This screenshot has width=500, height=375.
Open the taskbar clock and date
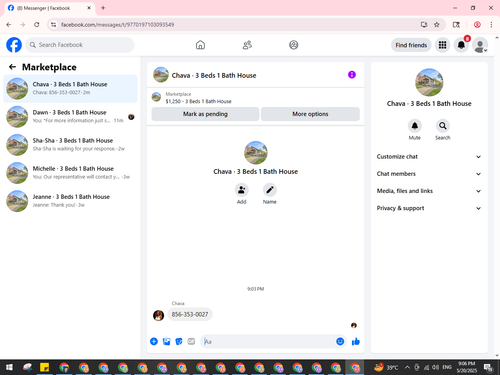pyautogui.click(x=467, y=367)
